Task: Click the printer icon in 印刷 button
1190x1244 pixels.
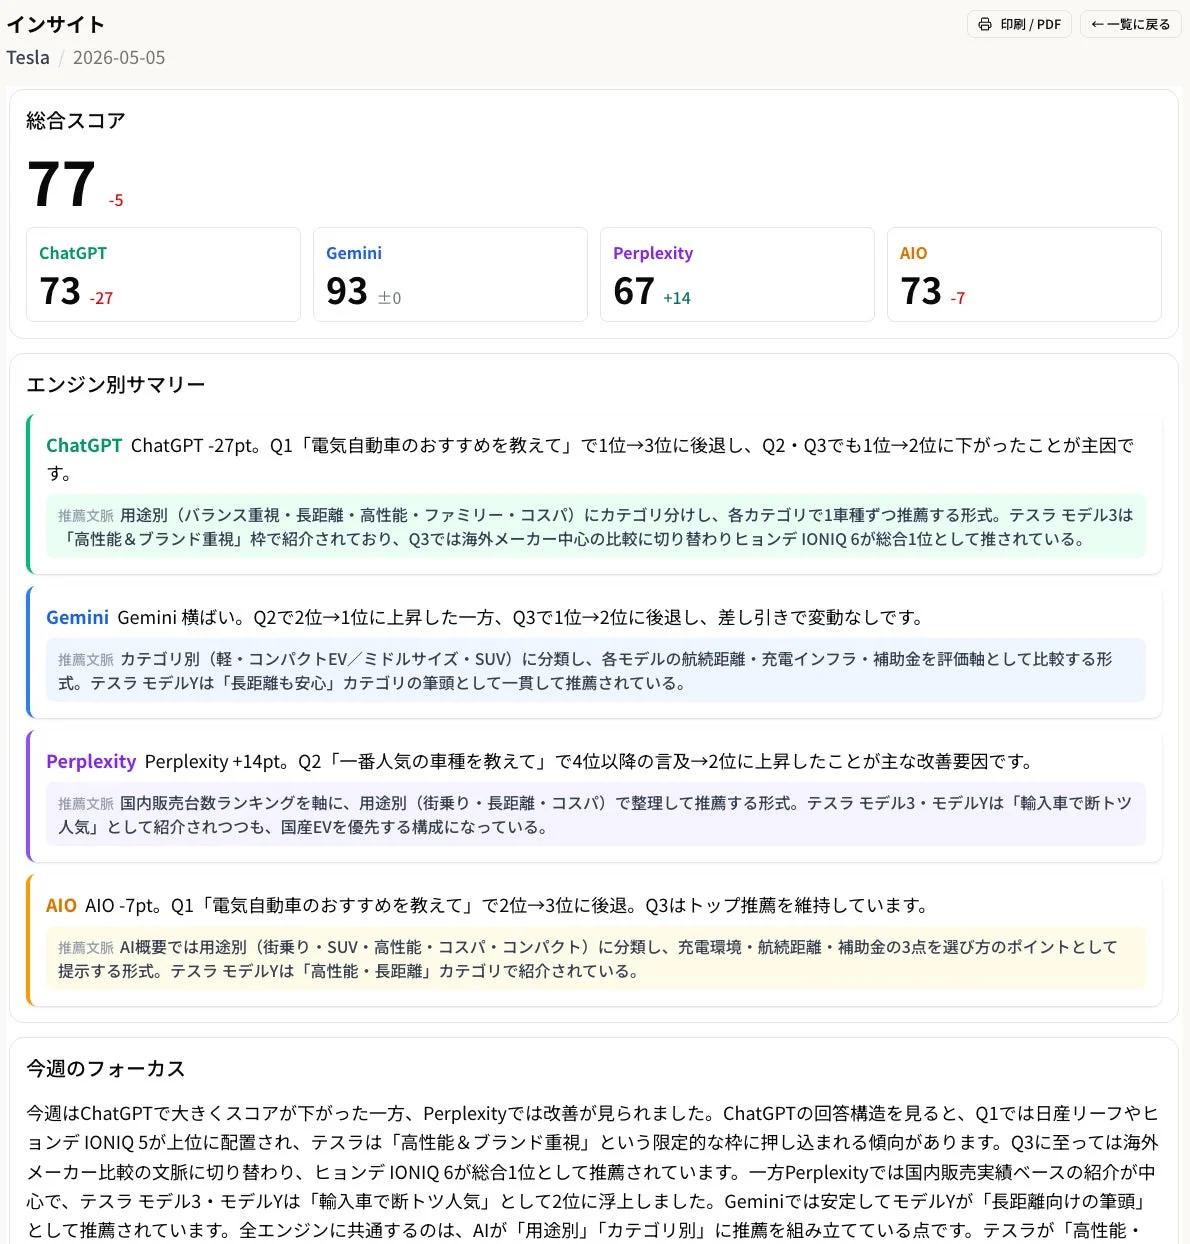Action: (985, 24)
